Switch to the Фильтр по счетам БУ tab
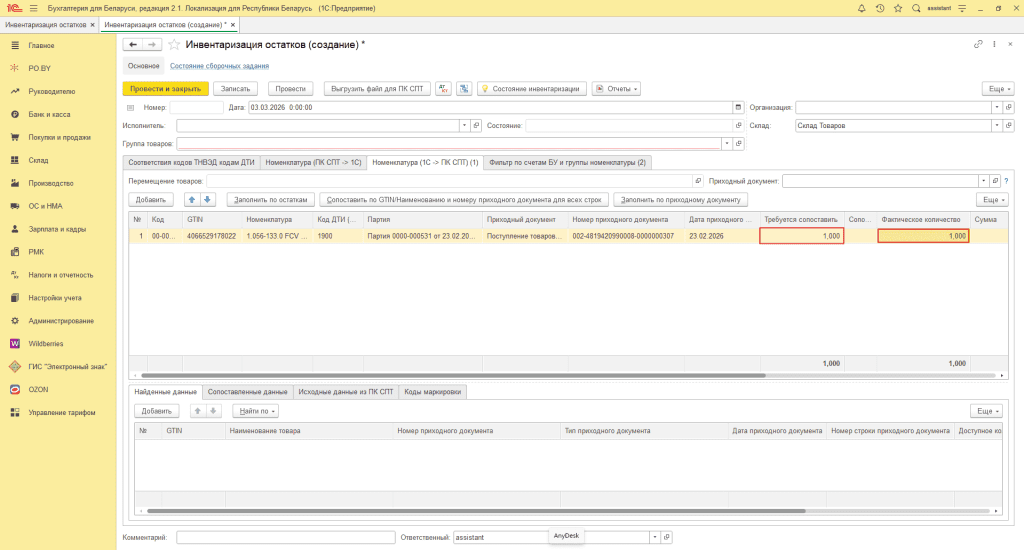 (x=568, y=162)
